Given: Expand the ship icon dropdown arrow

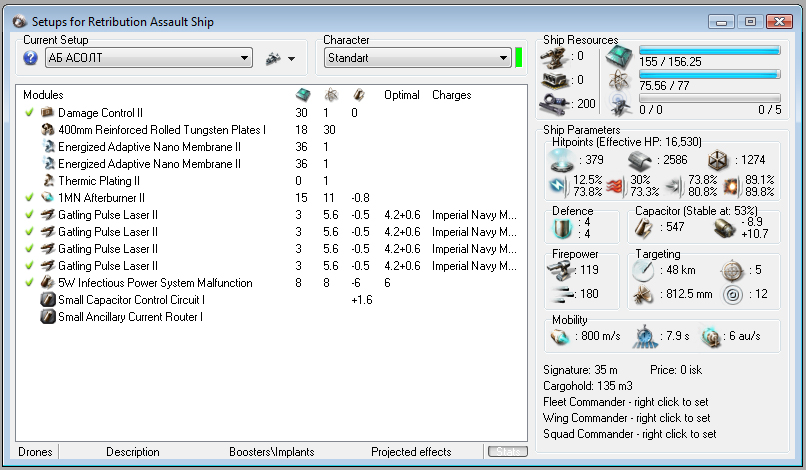Looking at the screenshot, I should pos(291,59).
